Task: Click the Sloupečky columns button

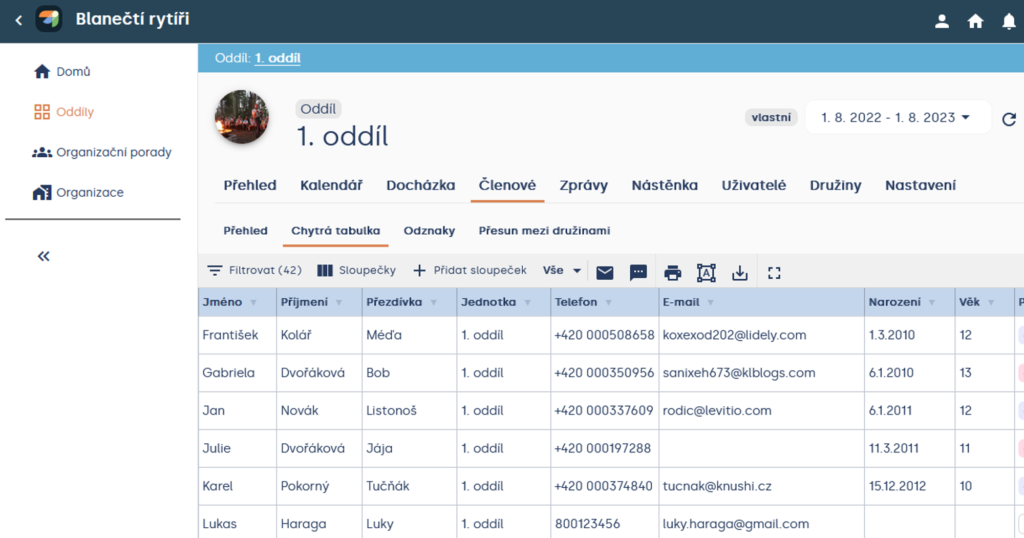Action: coord(357,270)
